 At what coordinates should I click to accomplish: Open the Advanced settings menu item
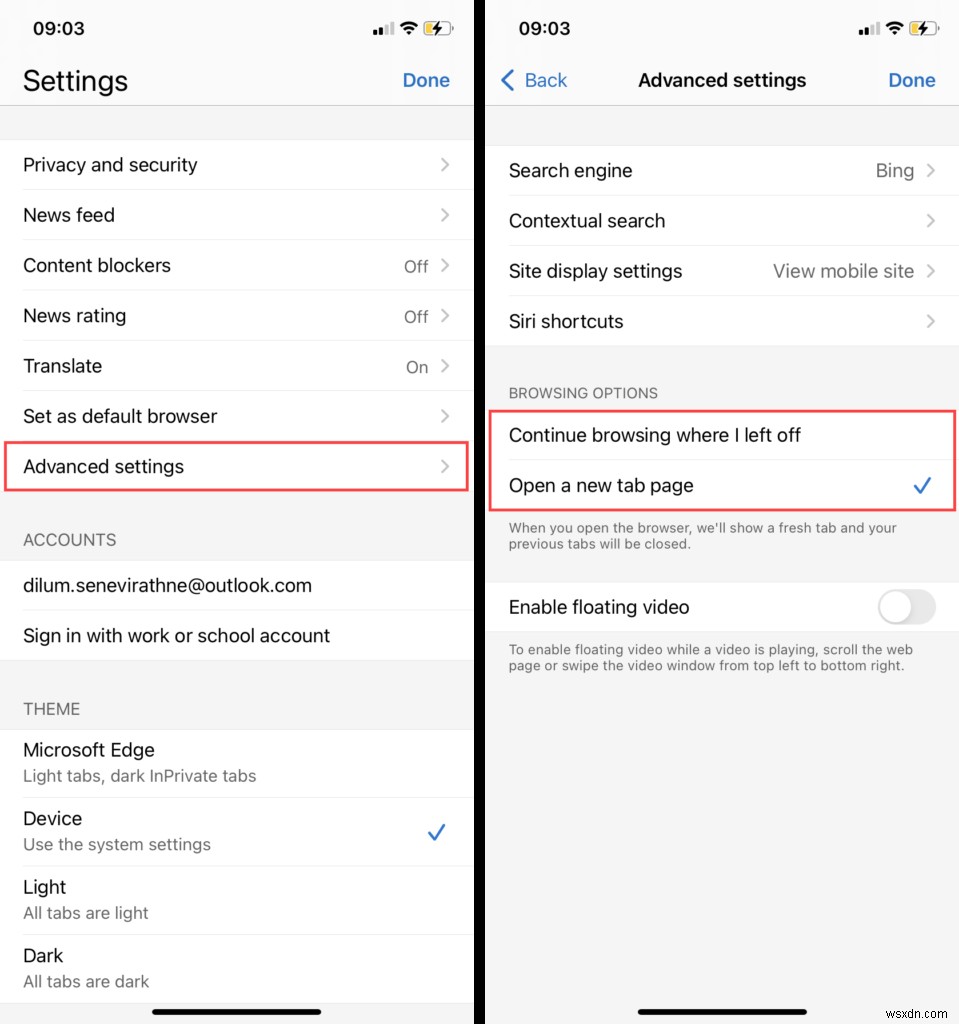(x=236, y=466)
